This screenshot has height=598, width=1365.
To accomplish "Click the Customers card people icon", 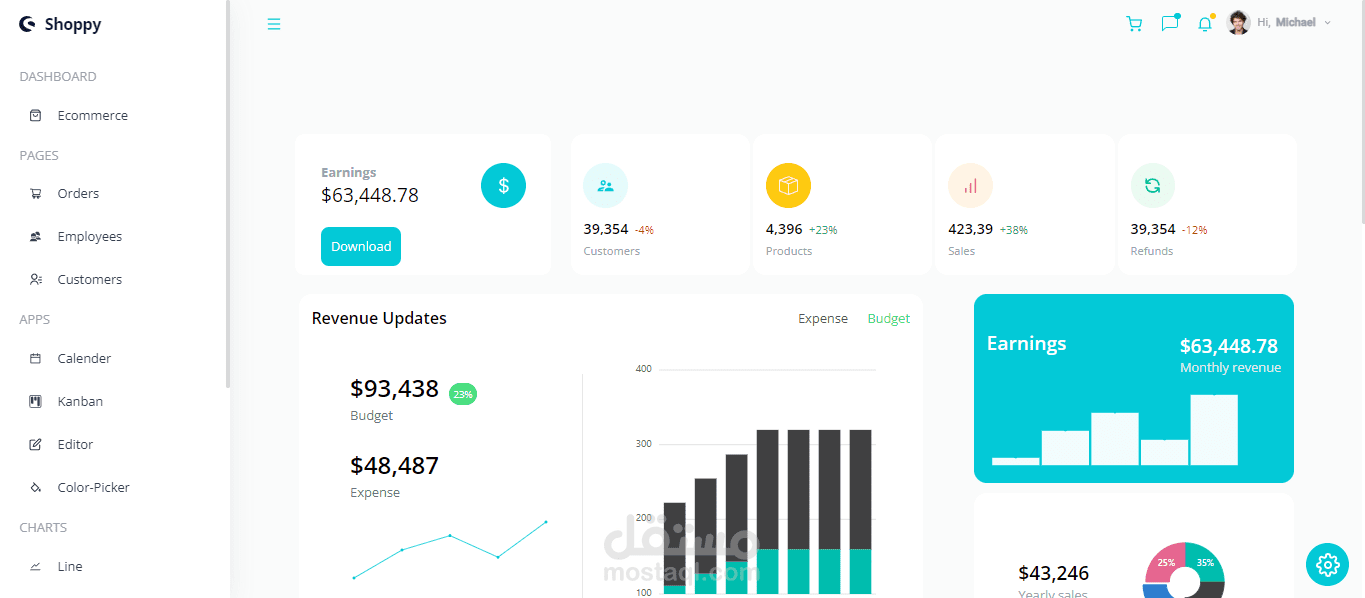I will 605,185.
